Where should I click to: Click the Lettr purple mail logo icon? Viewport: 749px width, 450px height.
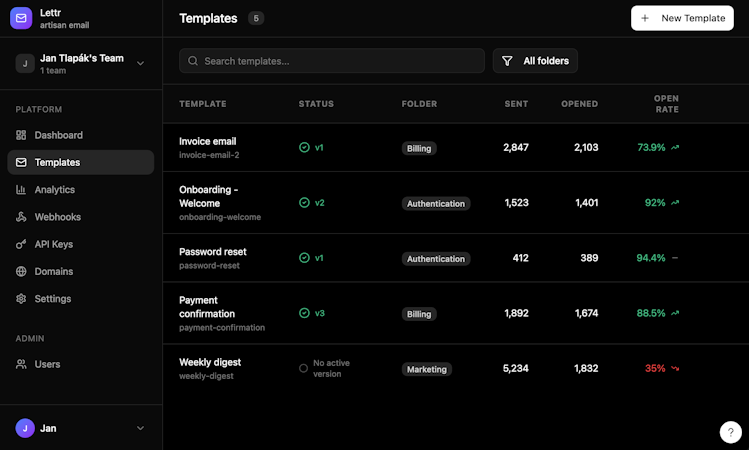point(20,18)
